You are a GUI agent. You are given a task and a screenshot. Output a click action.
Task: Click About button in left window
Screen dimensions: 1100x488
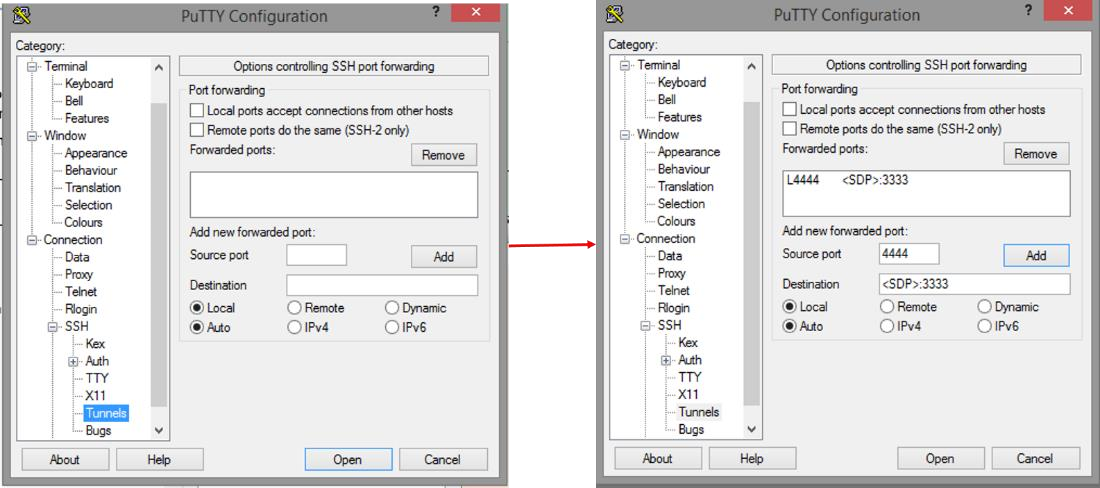click(65, 460)
